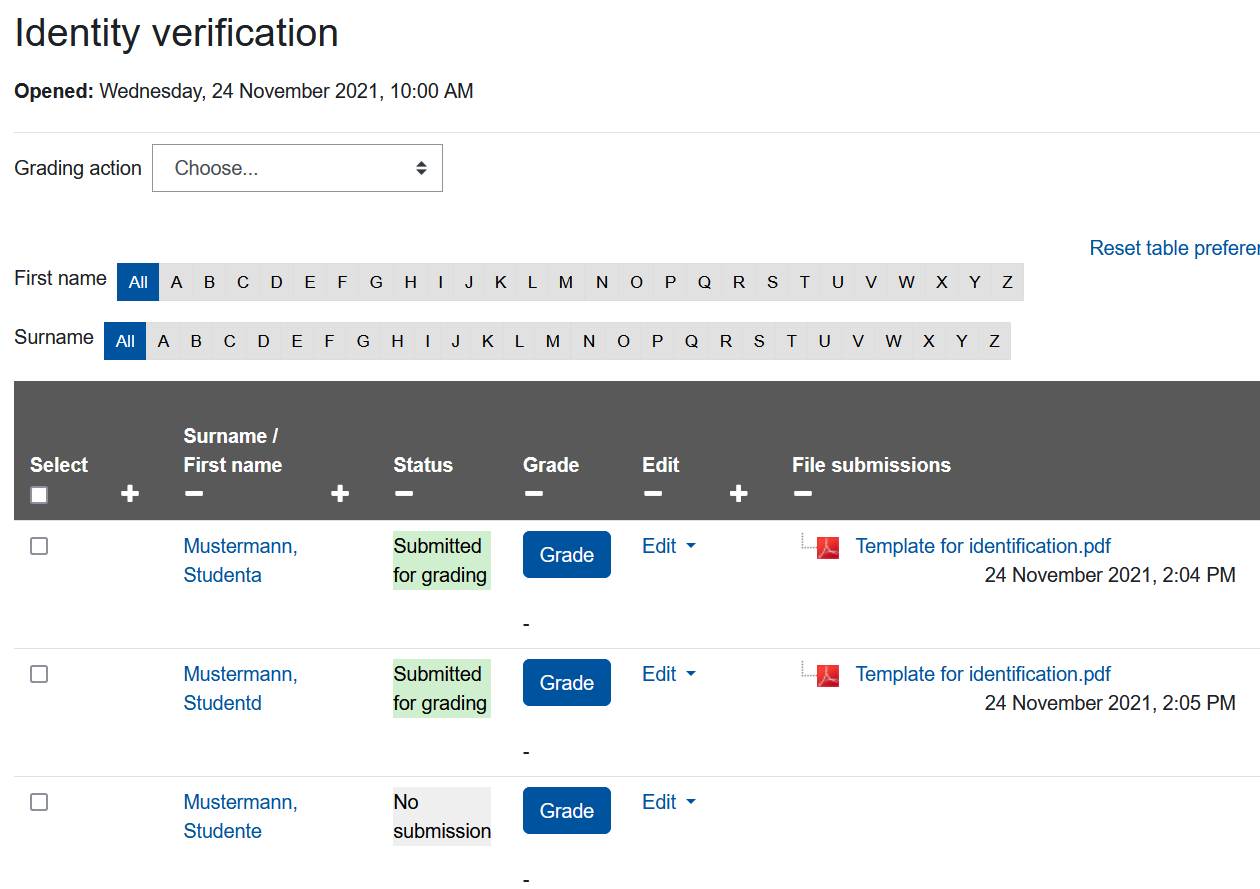
Task: Click minus icon under Edit column header
Action: [x=652, y=494]
